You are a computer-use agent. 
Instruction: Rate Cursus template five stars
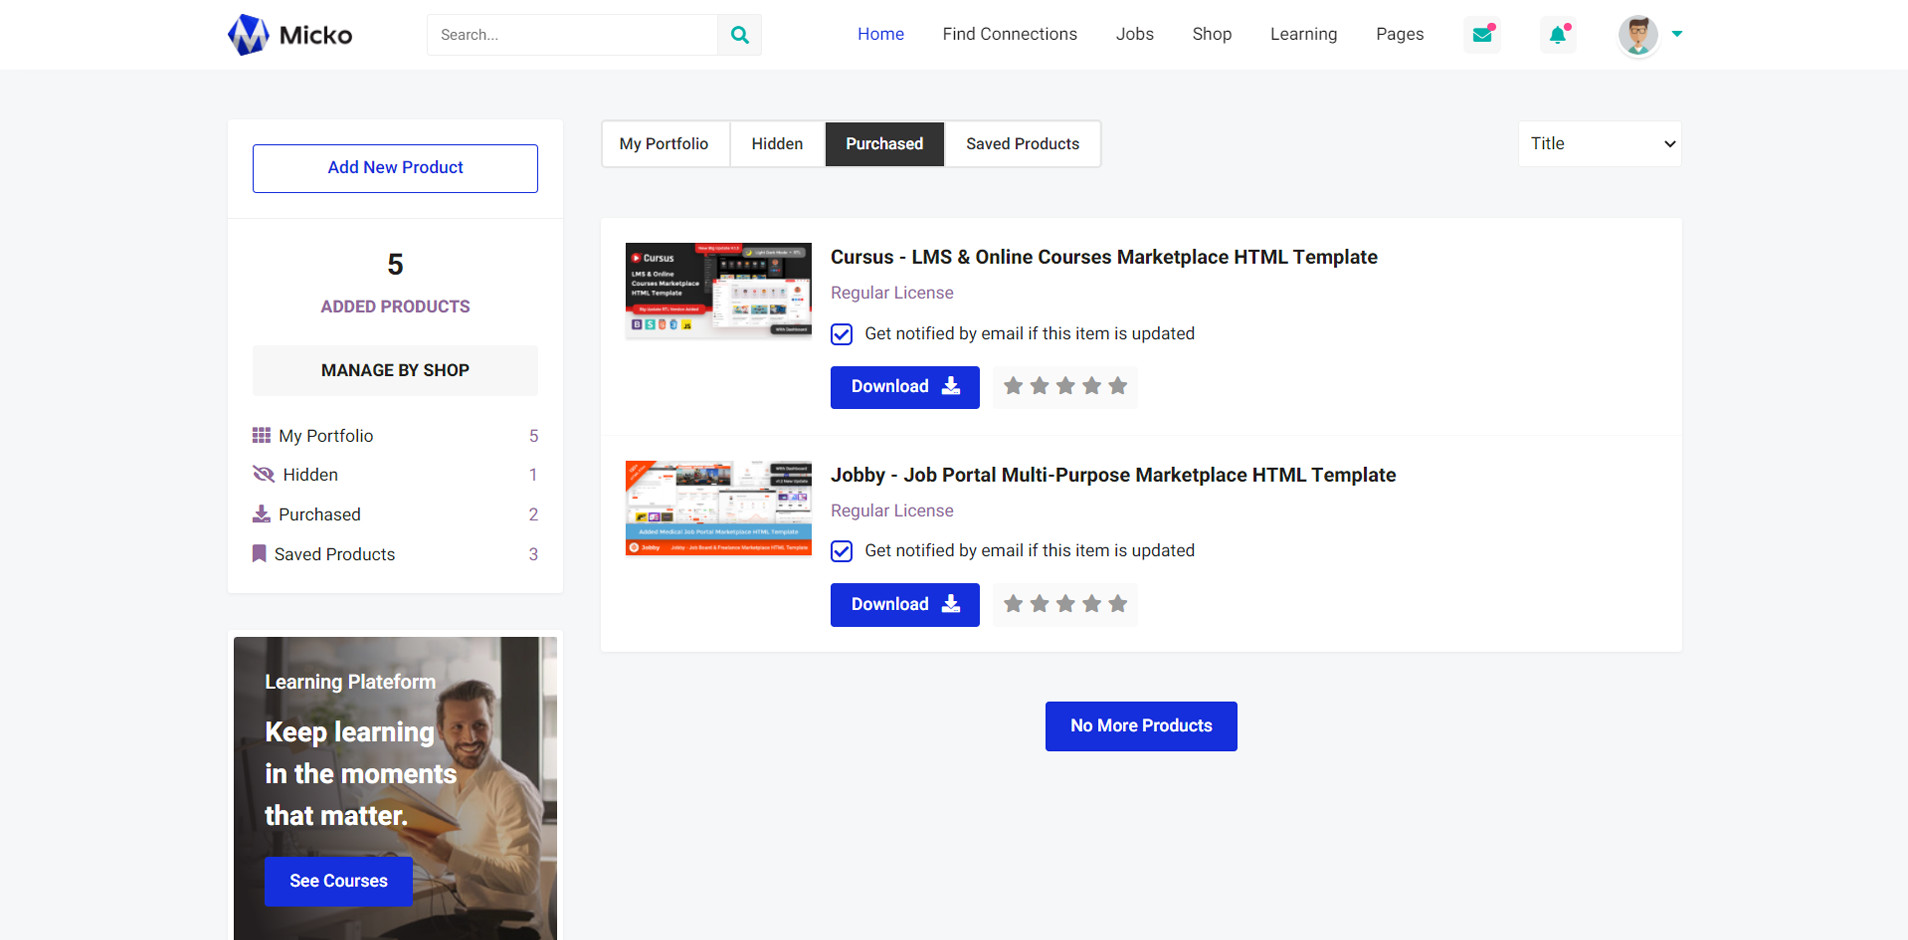pyautogui.click(x=1117, y=386)
